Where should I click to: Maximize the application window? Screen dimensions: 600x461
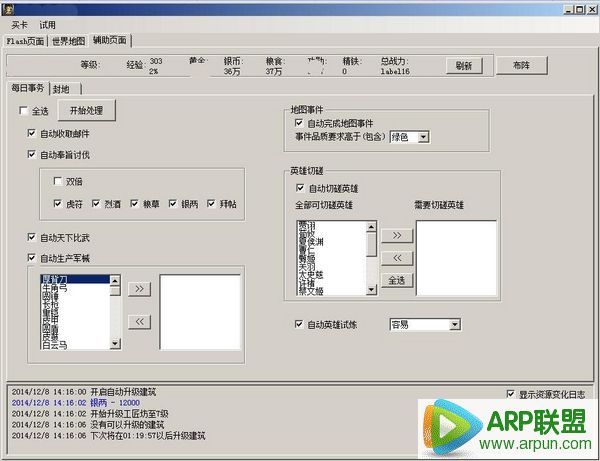[577, 8]
